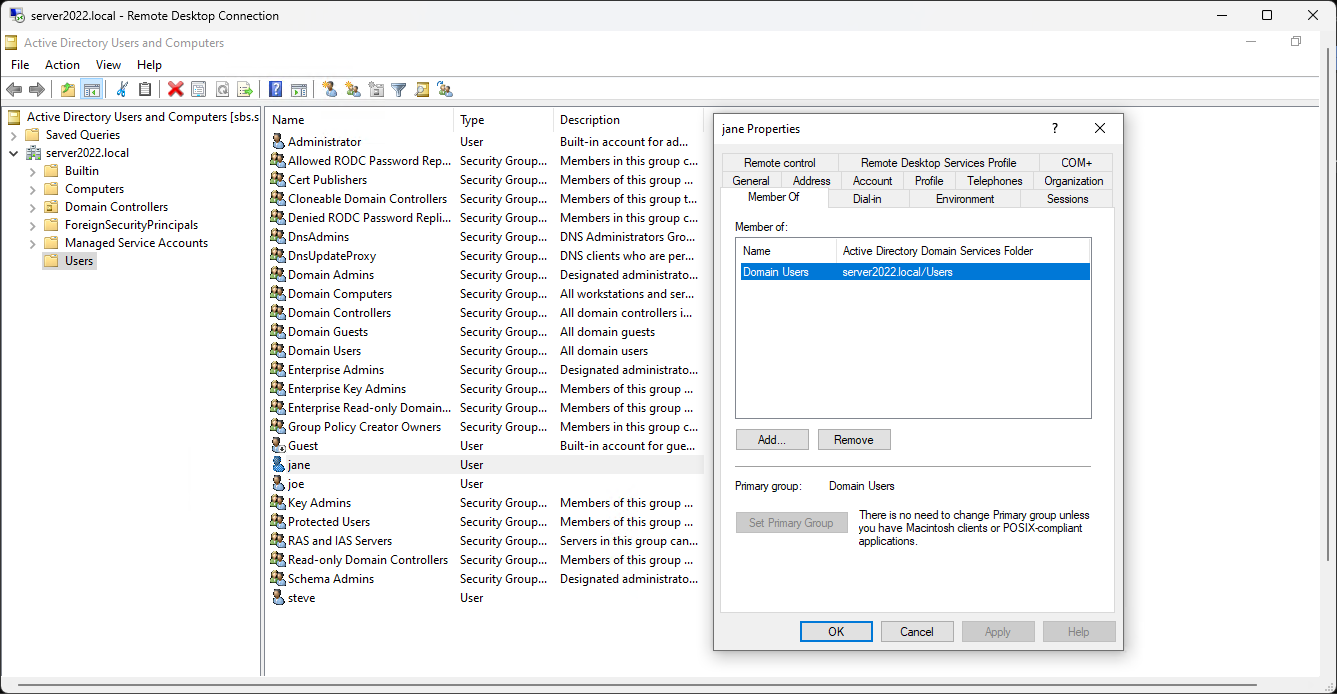Click the Filter funnel icon

[x=399, y=90]
